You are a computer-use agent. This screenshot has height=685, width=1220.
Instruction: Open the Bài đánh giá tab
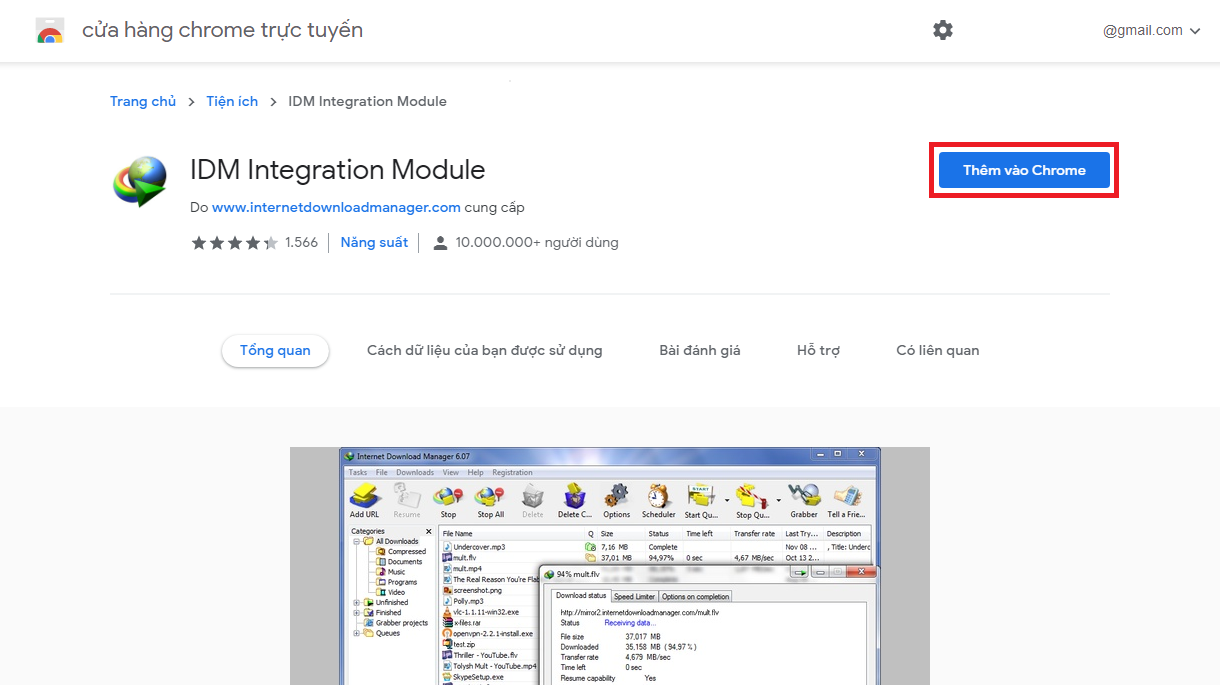pos(700,350)
